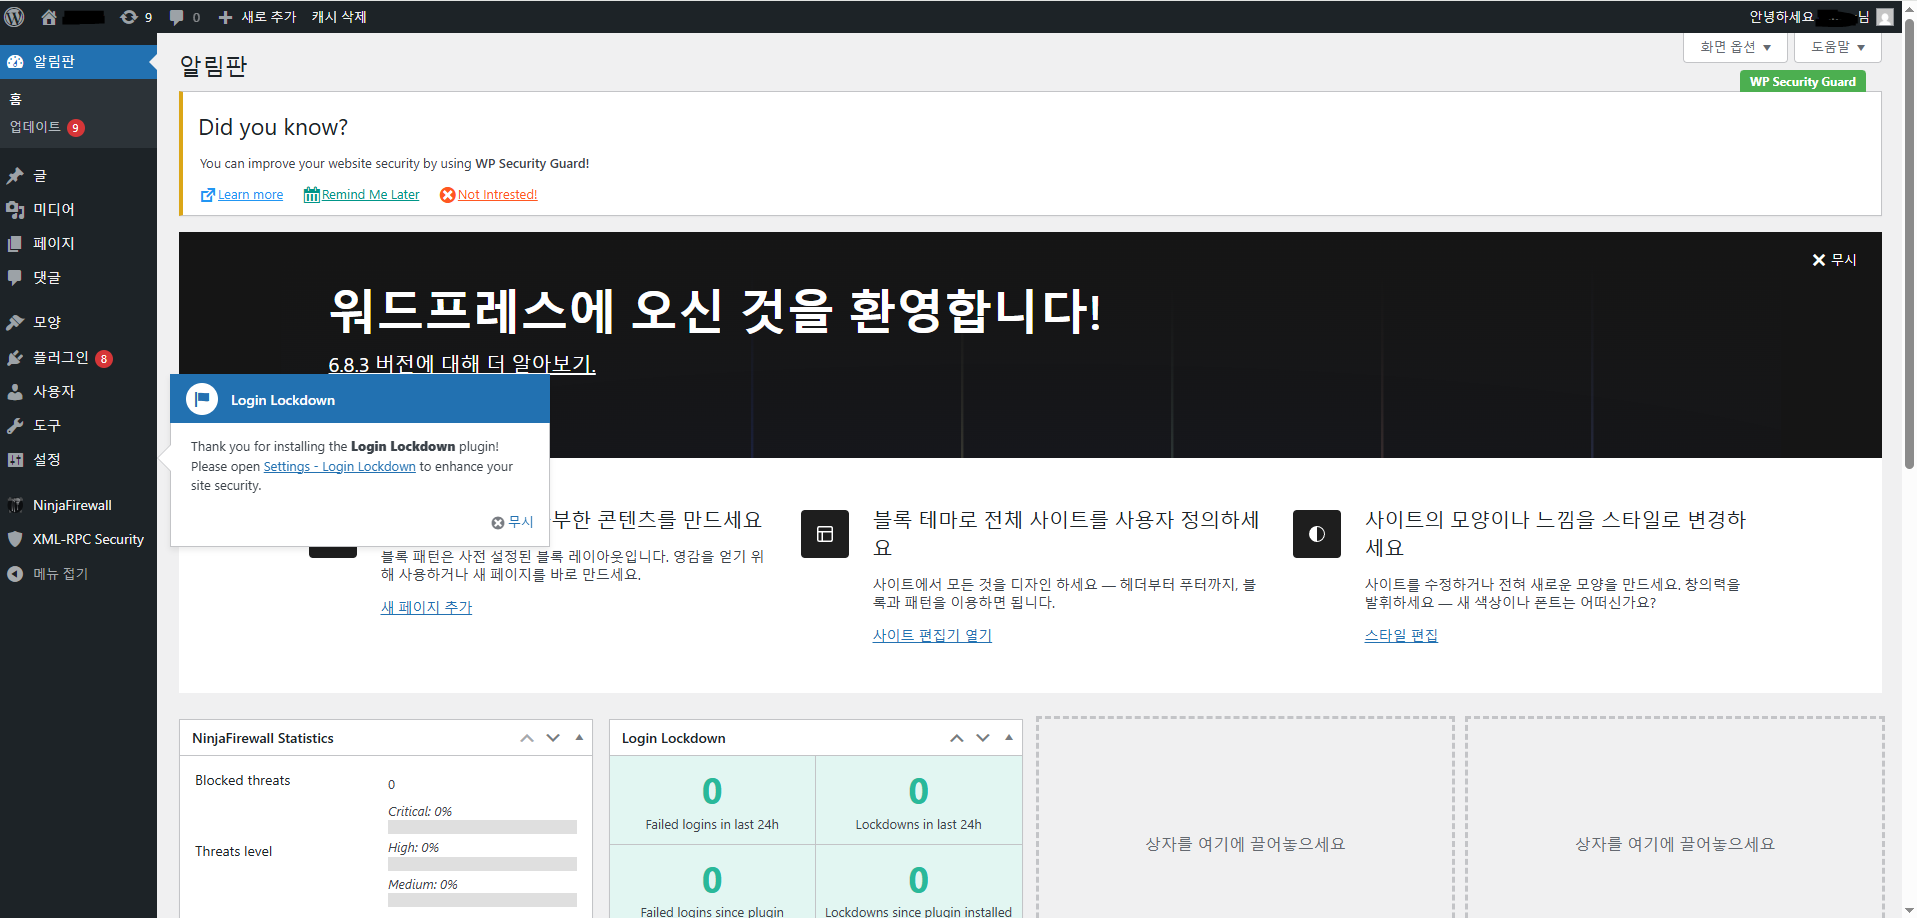Move Login Lockdown widget up

[x=957, y=738]
